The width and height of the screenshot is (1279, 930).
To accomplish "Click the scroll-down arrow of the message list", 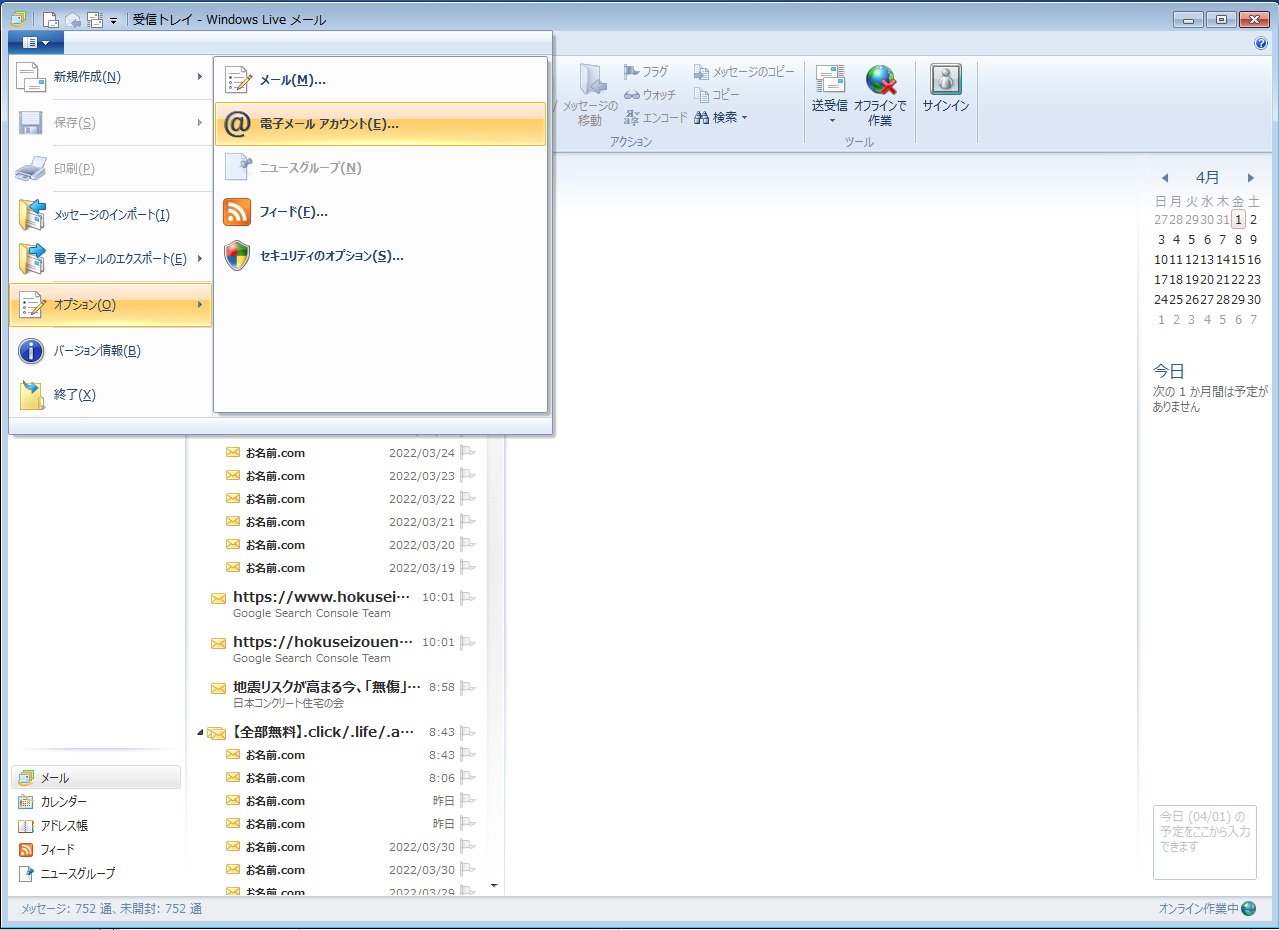I will 494,885.
